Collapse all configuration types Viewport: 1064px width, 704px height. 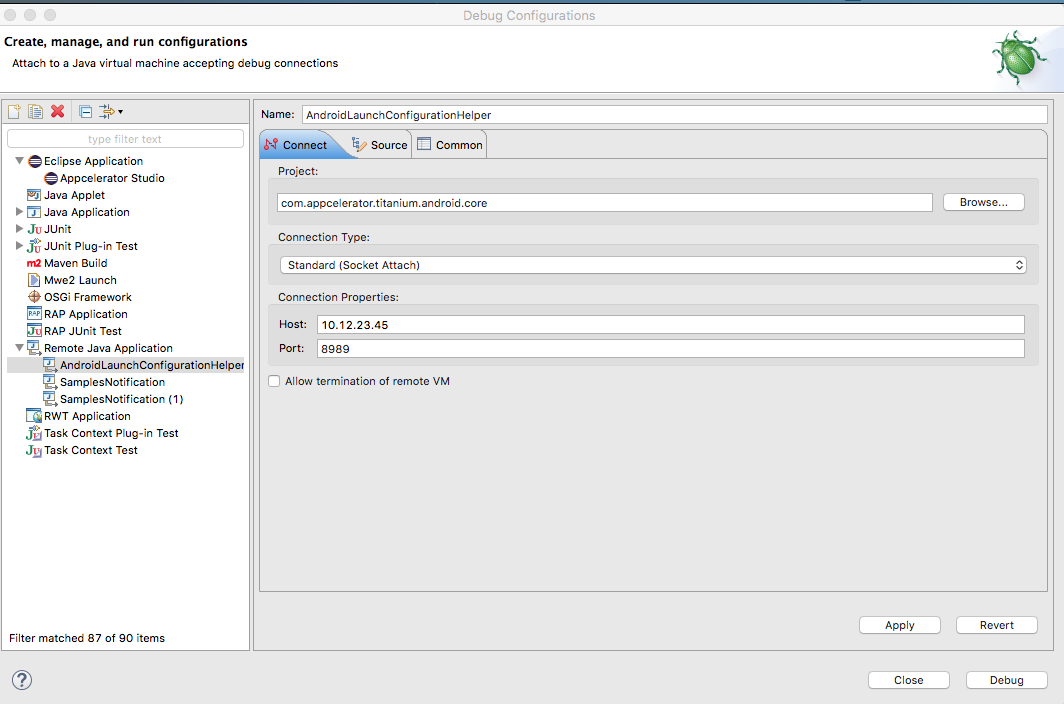(x=85, y=111)
